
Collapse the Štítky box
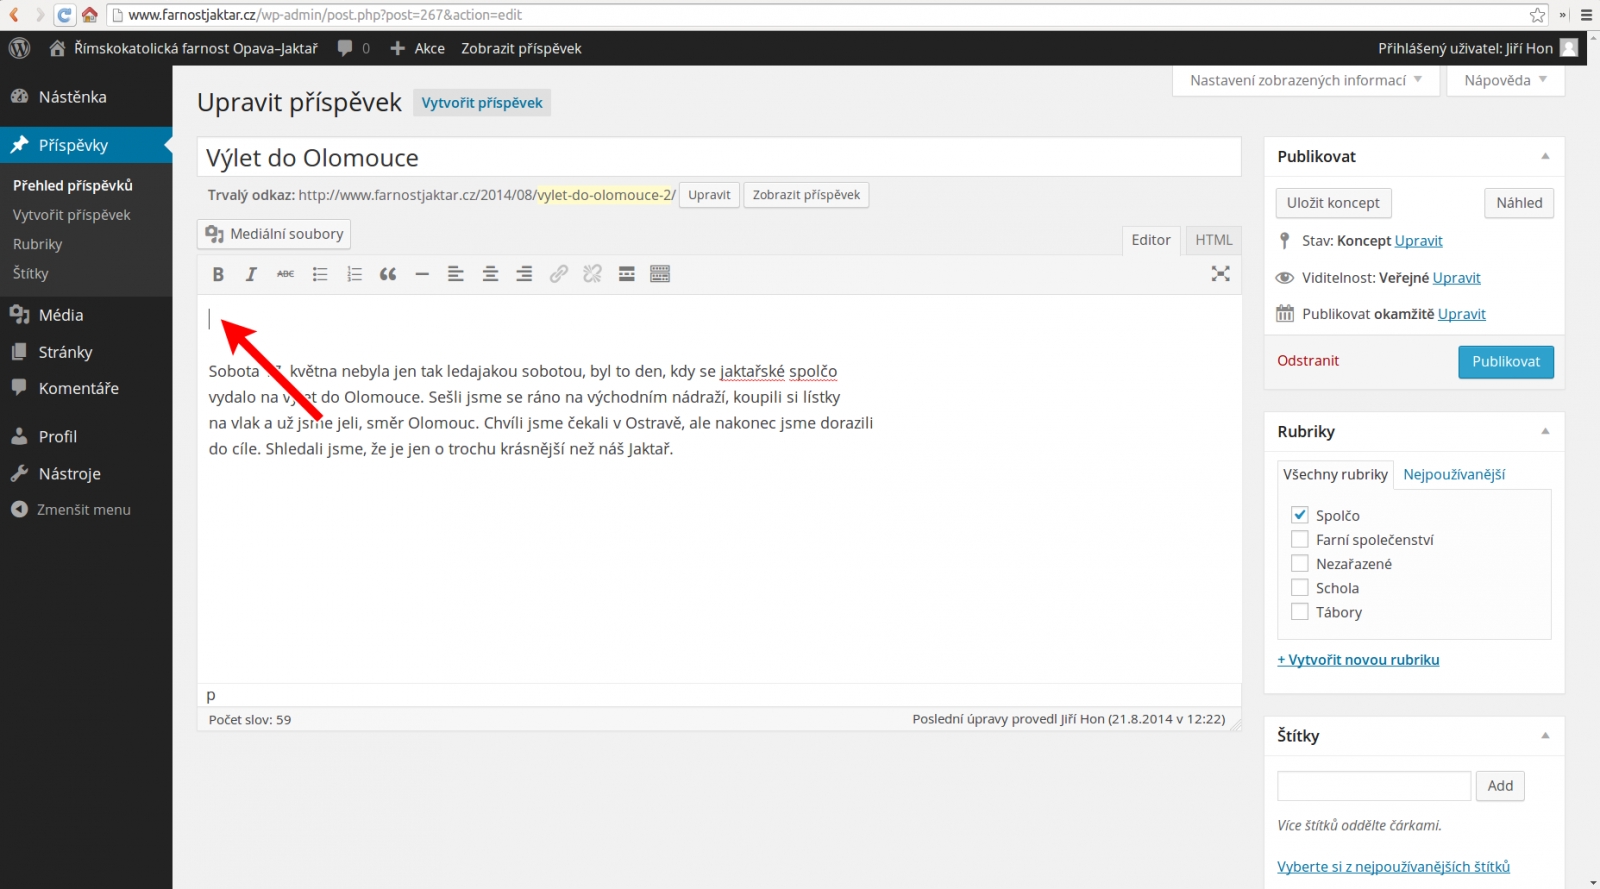(1545, 735)
